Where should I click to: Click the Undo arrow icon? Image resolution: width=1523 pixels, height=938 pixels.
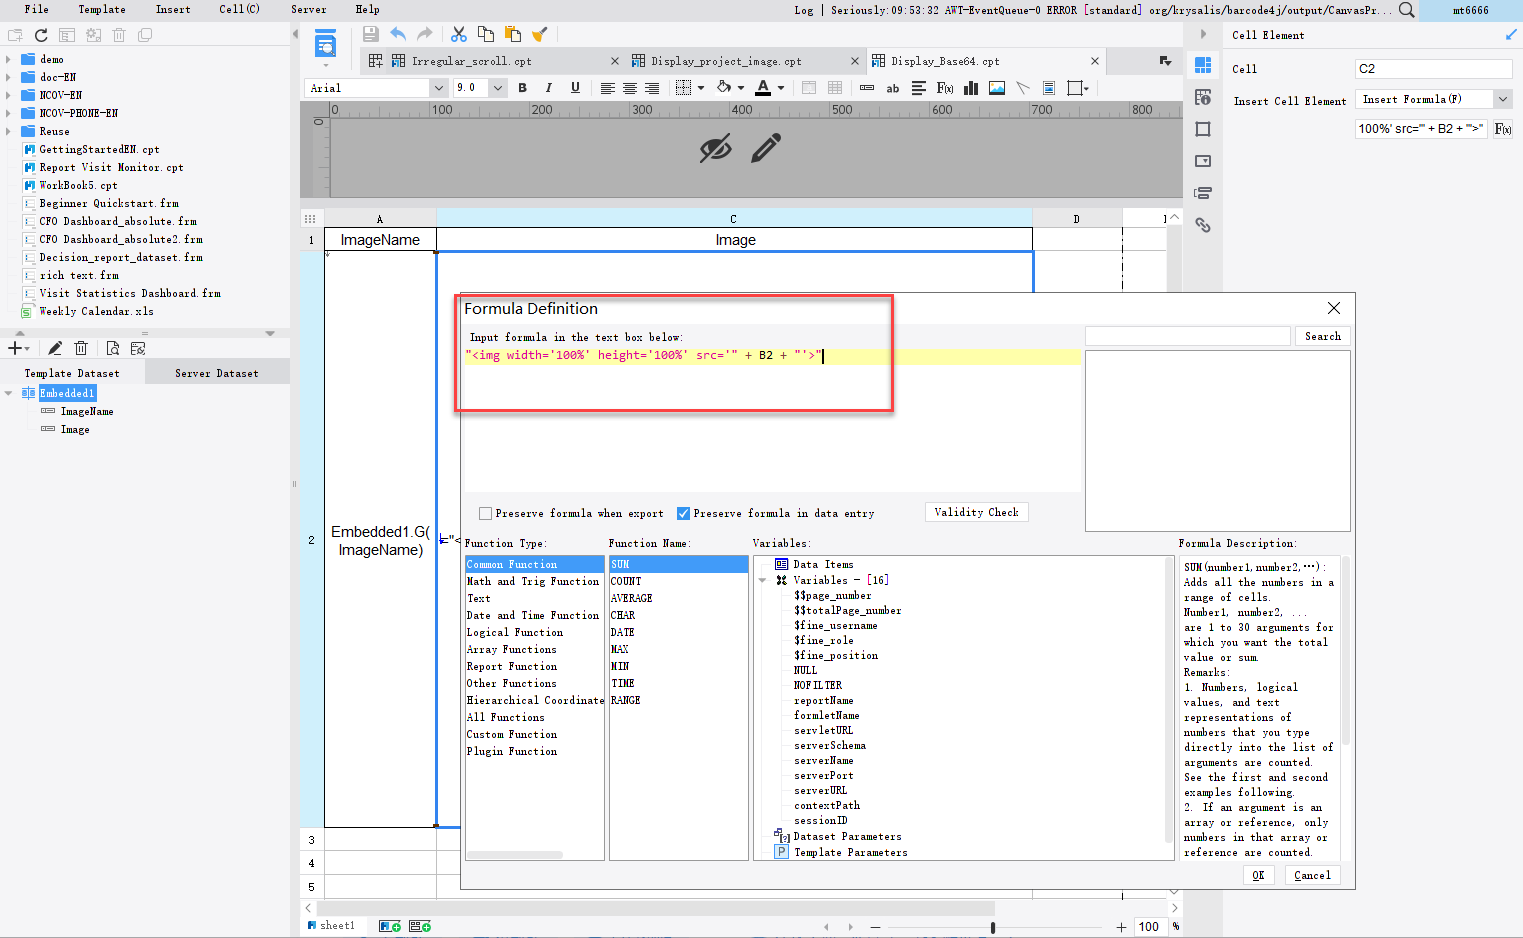pos(398,34)
